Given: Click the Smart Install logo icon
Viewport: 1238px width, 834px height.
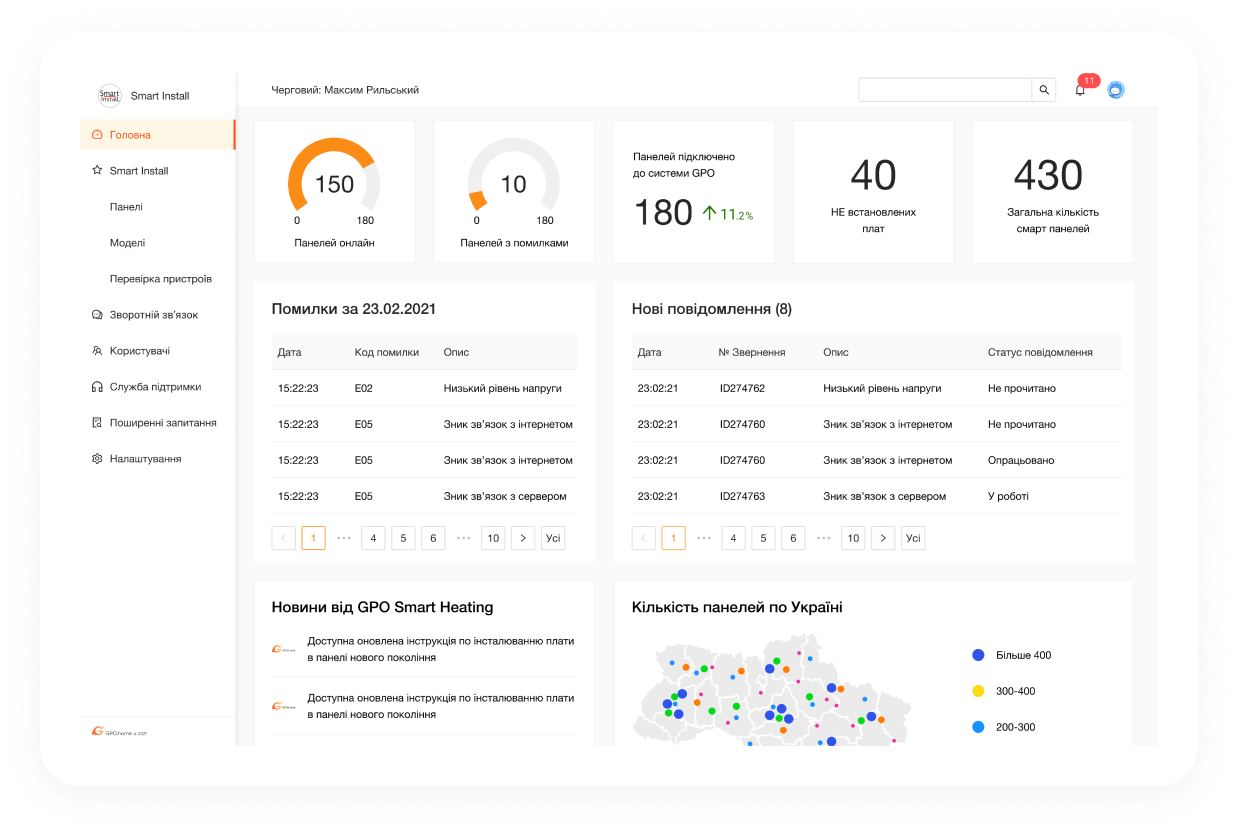Looking at the screenshot, I should 109,96.
